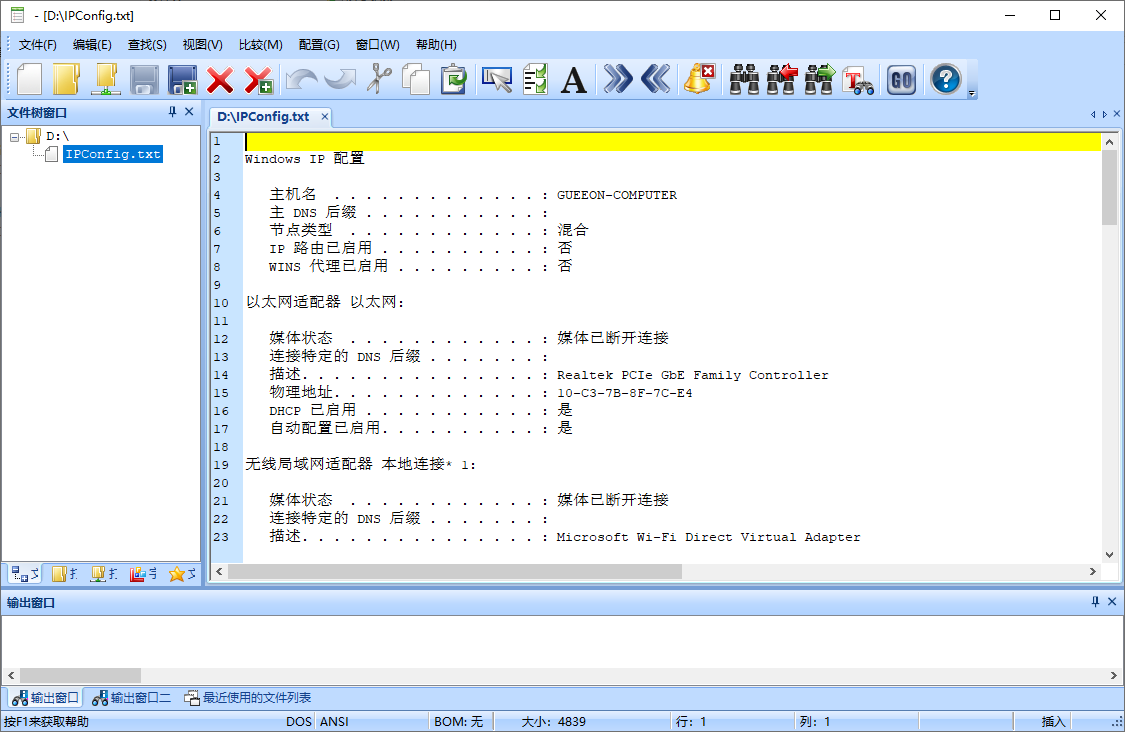Close the D:\IPConfig.txt document tab
The height and width of the screenshot is (732, 1125).
(x=325, y=117)
